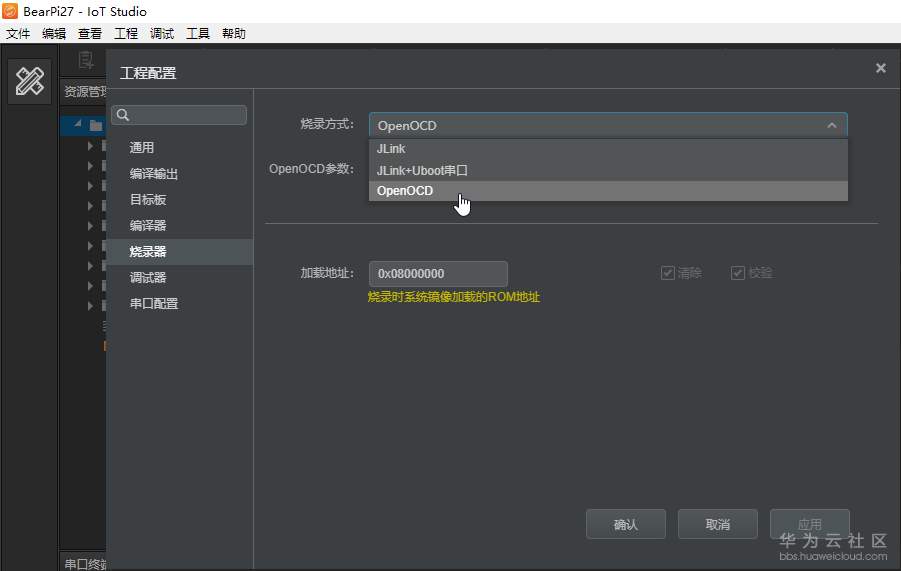
Task: Open the 编辑 menu
Action: click(54, 34)
